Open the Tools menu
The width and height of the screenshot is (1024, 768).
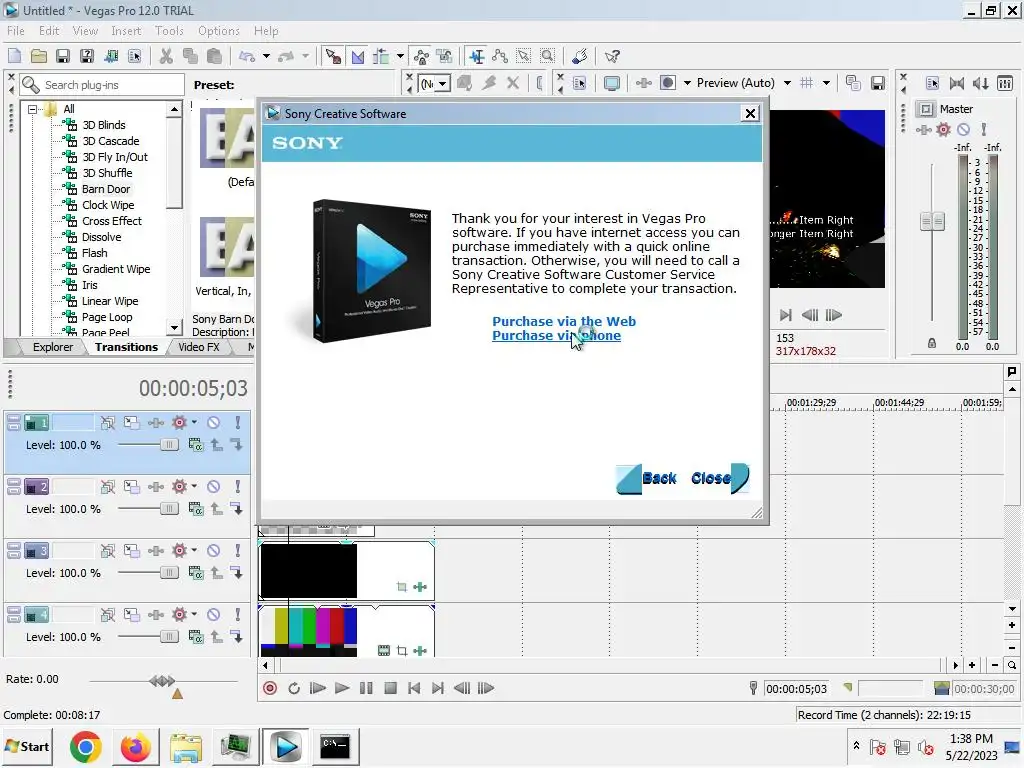tap(169, 31)
